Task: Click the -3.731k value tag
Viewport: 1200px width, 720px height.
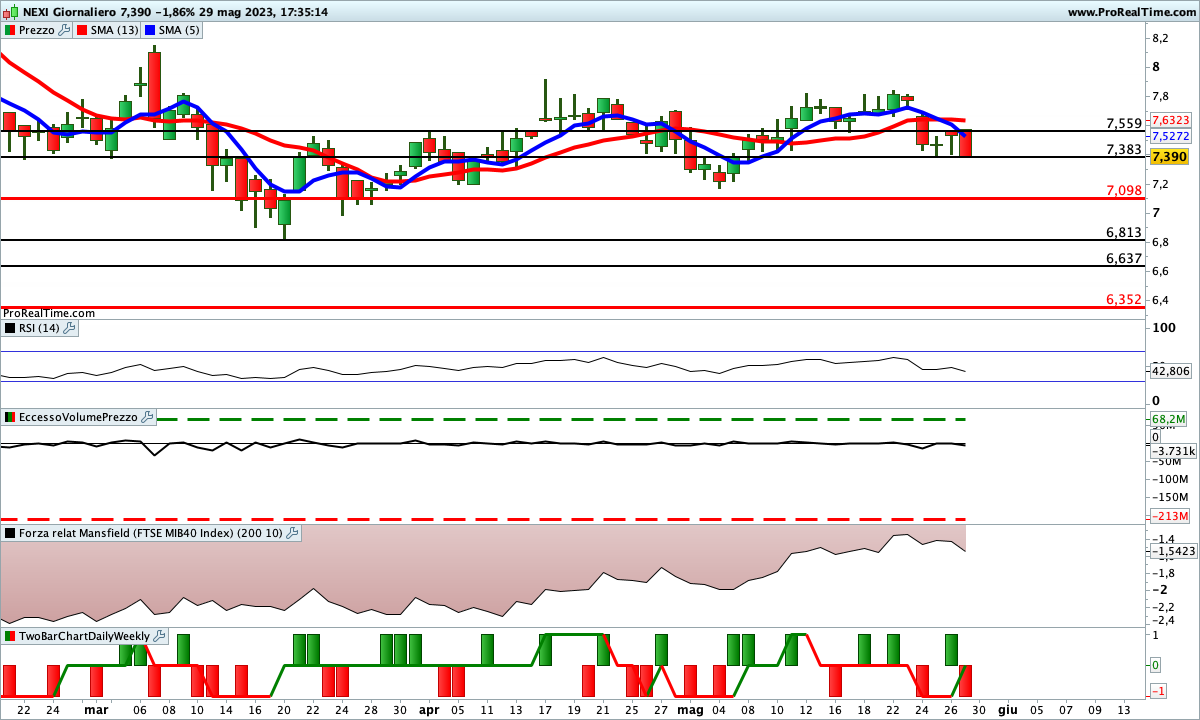Action: pyautogui.click(x=1172, y=451)
